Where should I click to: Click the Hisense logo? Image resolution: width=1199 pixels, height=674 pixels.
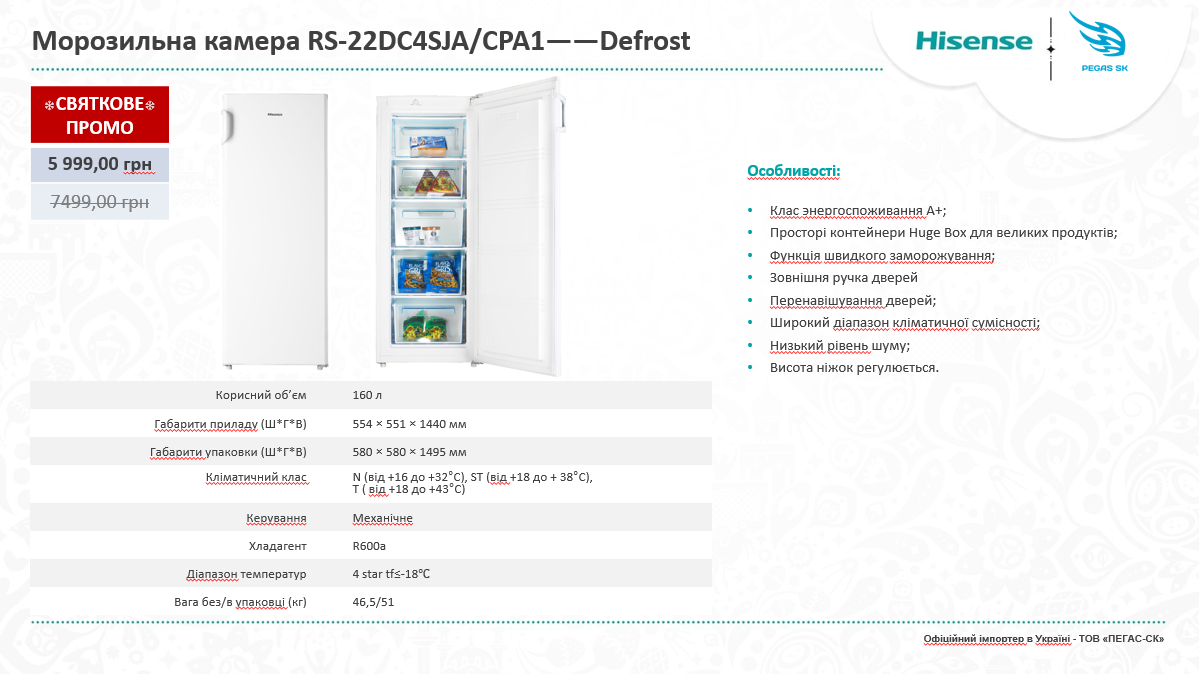coord(974,41)
